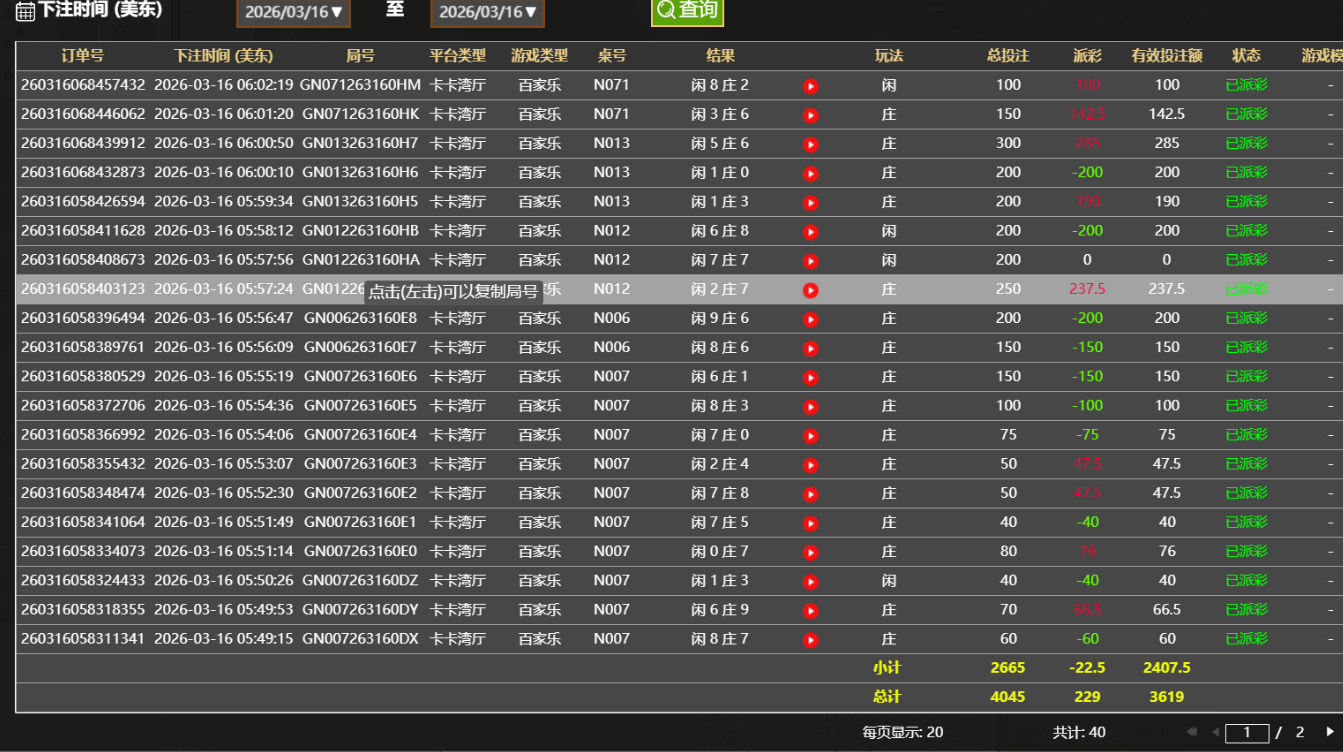Viewport: 1343px width, 752px height.
Task: Play replay for round GN007263160E0
Action: coord(810,552)
